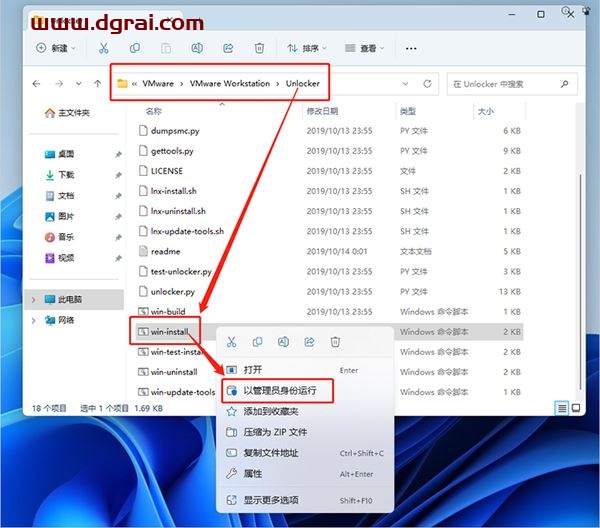Click the Rename icon in the toolbar
This screenshot has height=528, width=600.
pos(197,48)
